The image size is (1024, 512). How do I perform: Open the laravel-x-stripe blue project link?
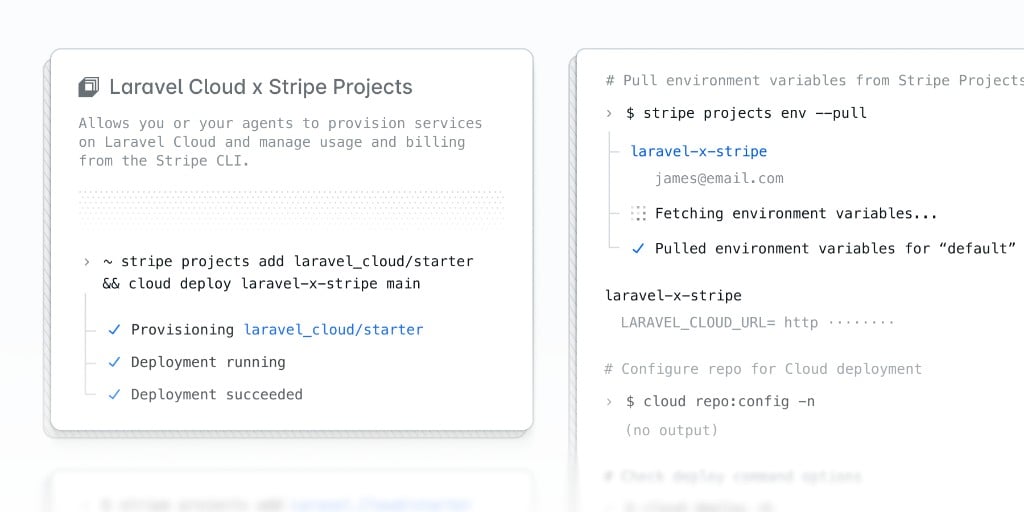[x=699, y=152]
